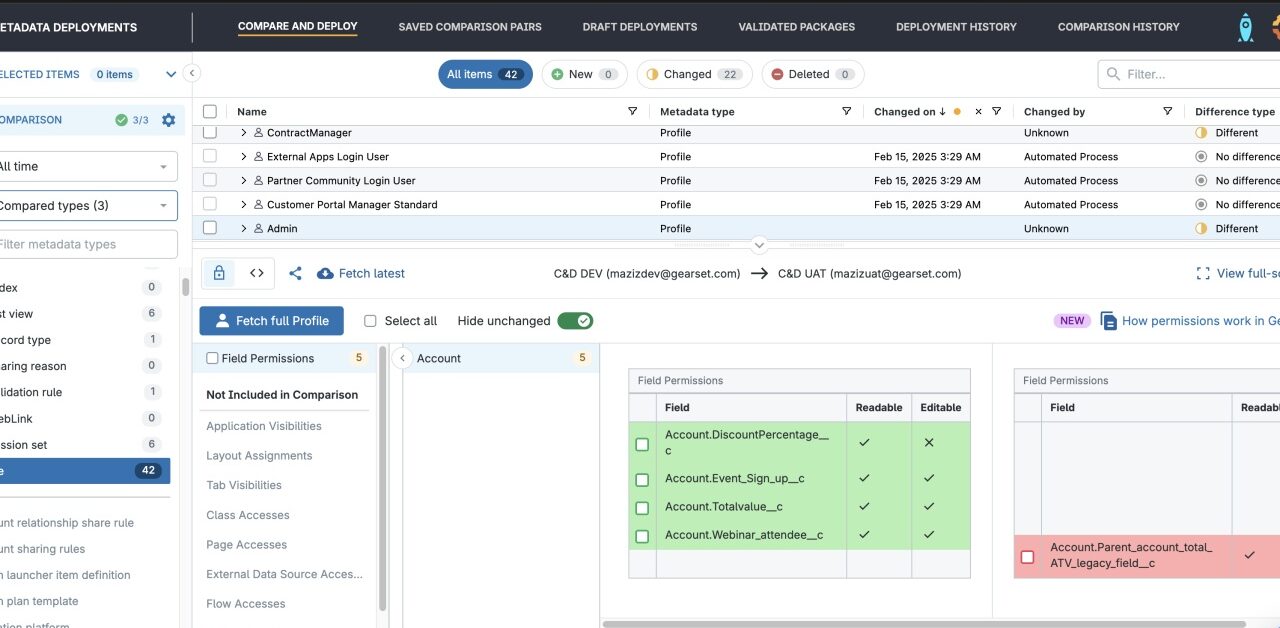The image size is (1280, 628).
Task: Enable the Select all checkbox
Action: pos(370,321)
